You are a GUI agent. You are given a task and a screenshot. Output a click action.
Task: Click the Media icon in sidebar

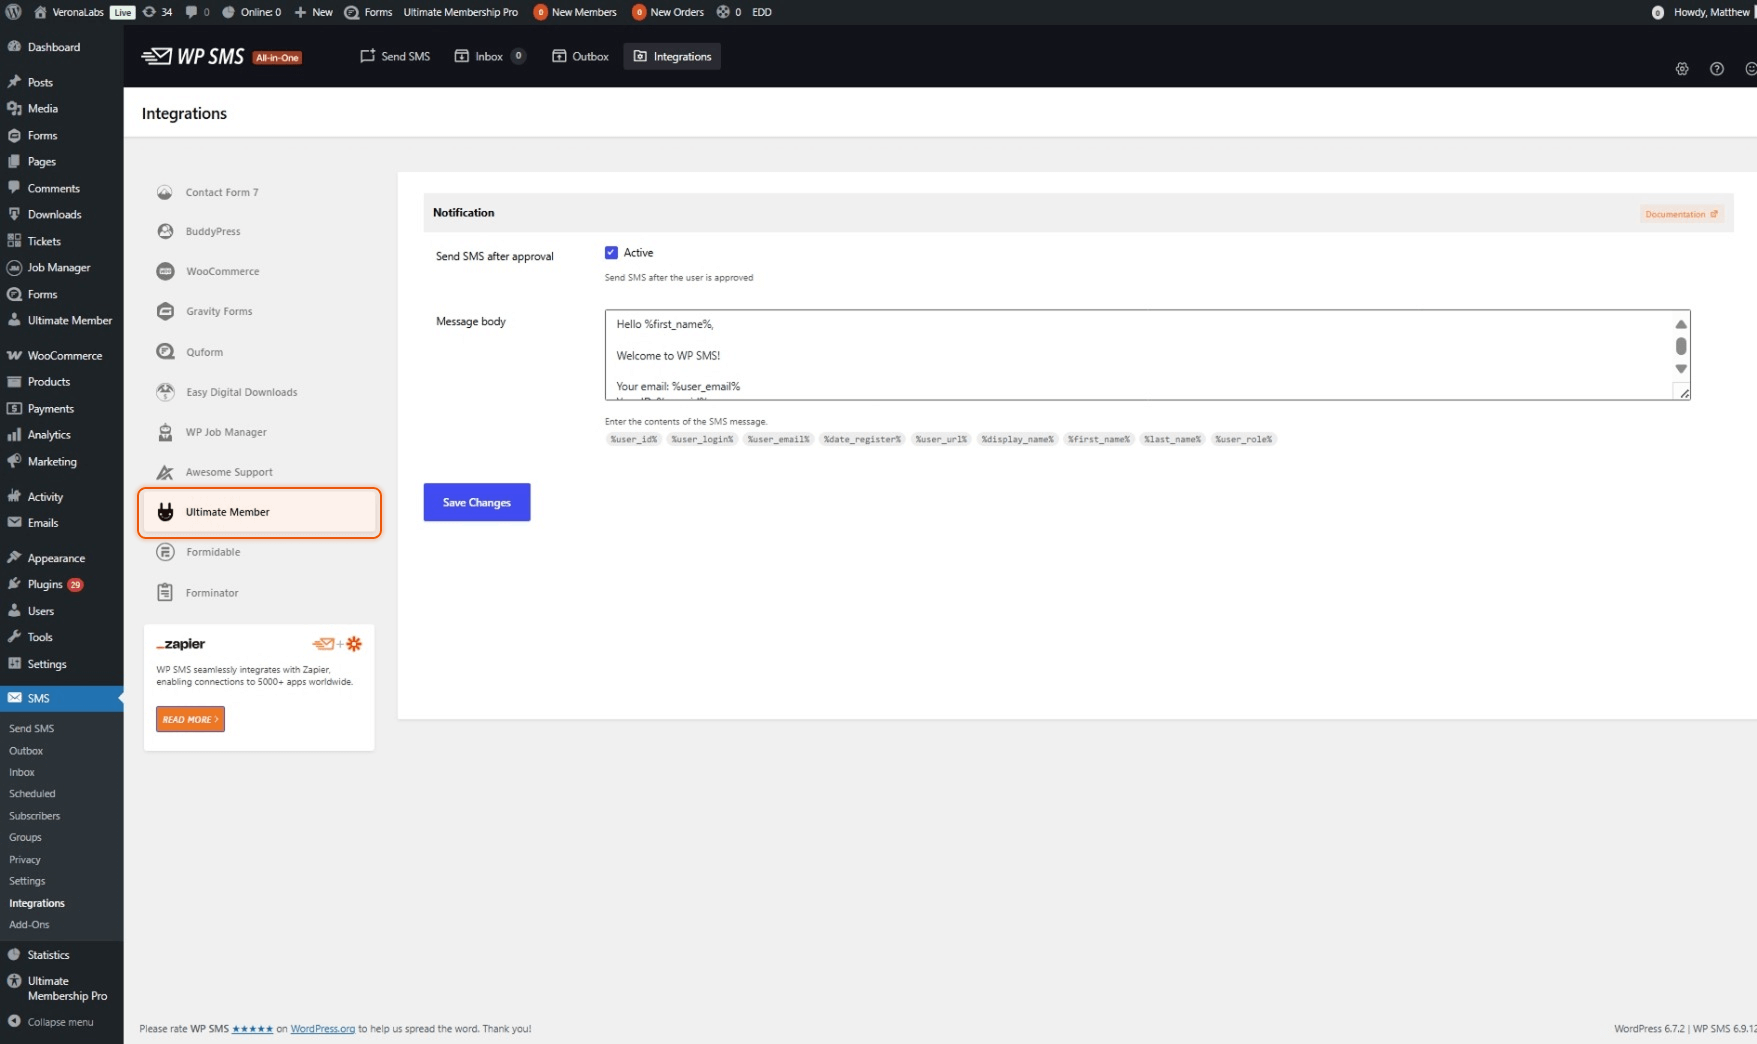(x=14, y=108)
